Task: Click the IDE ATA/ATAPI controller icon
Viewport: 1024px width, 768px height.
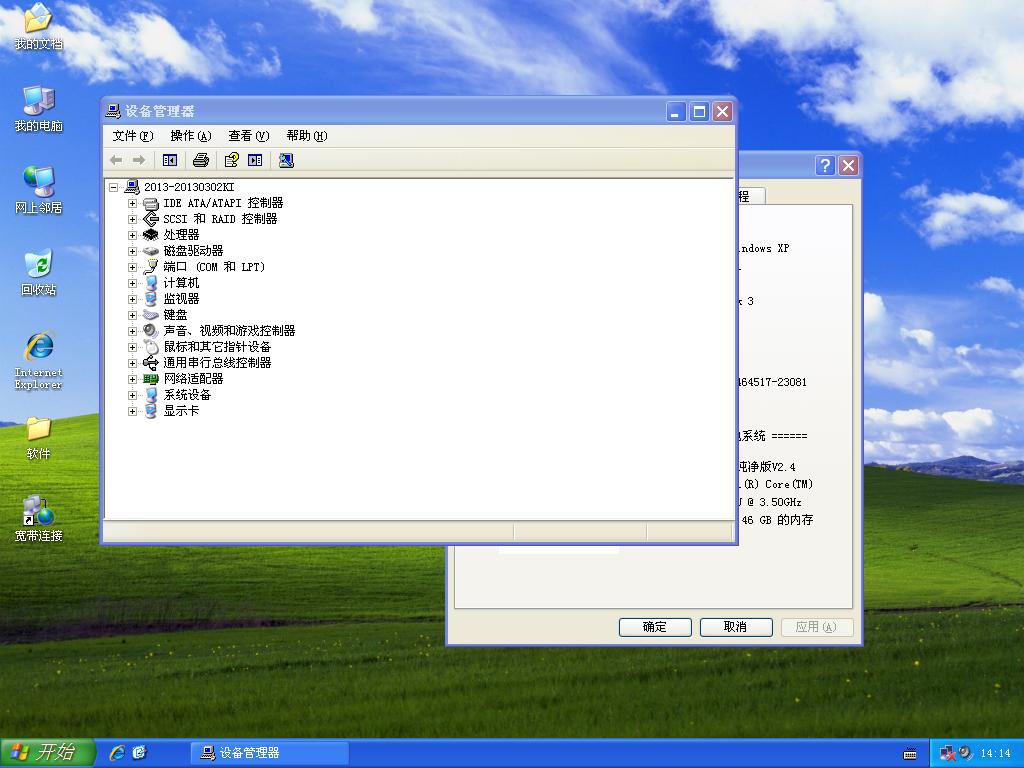Action: [151, 204]
